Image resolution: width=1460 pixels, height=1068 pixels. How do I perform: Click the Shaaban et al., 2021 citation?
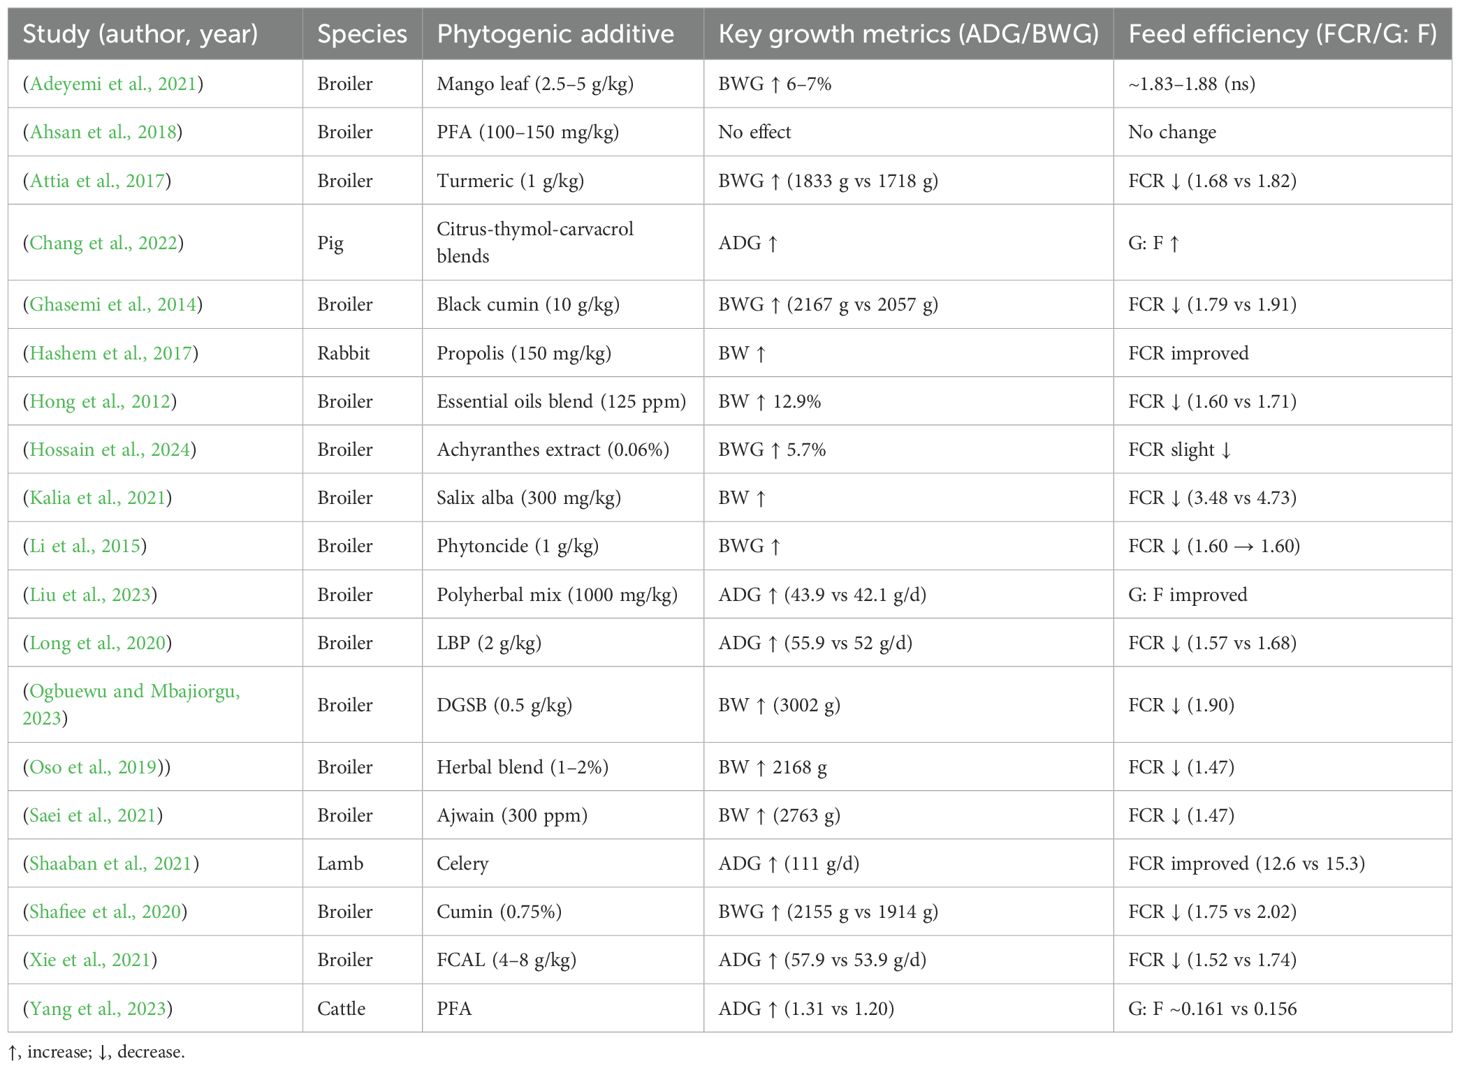pos(111,864)
